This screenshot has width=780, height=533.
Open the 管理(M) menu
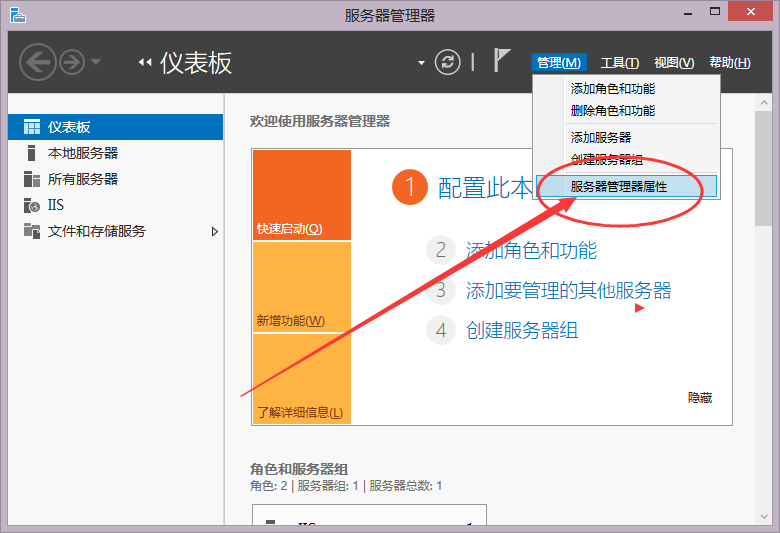(559, 63)
